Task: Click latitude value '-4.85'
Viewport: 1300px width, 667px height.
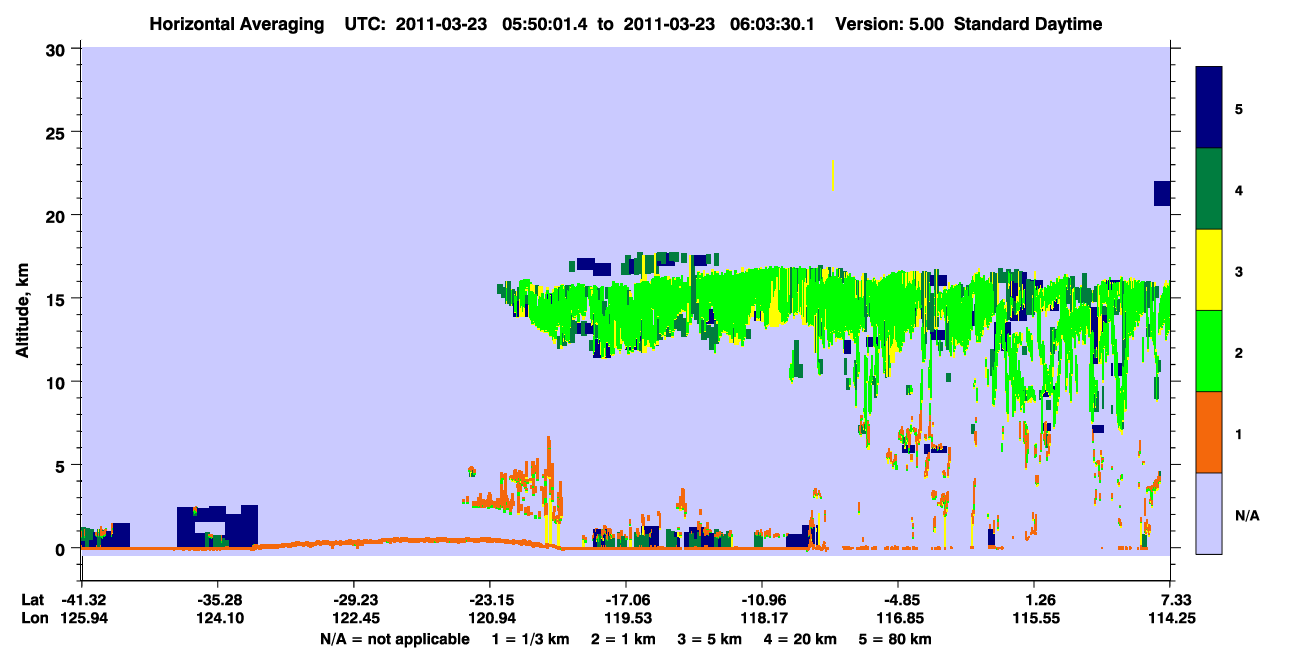Action: coord(898,600)
